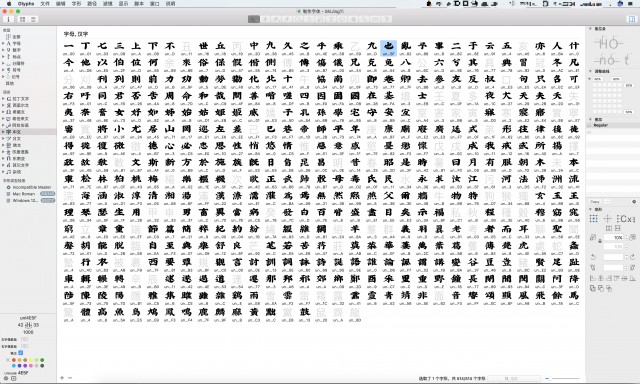Click the remove glyph minus button
The height and width of the screenshot is (384, 640).
(70, 378)
